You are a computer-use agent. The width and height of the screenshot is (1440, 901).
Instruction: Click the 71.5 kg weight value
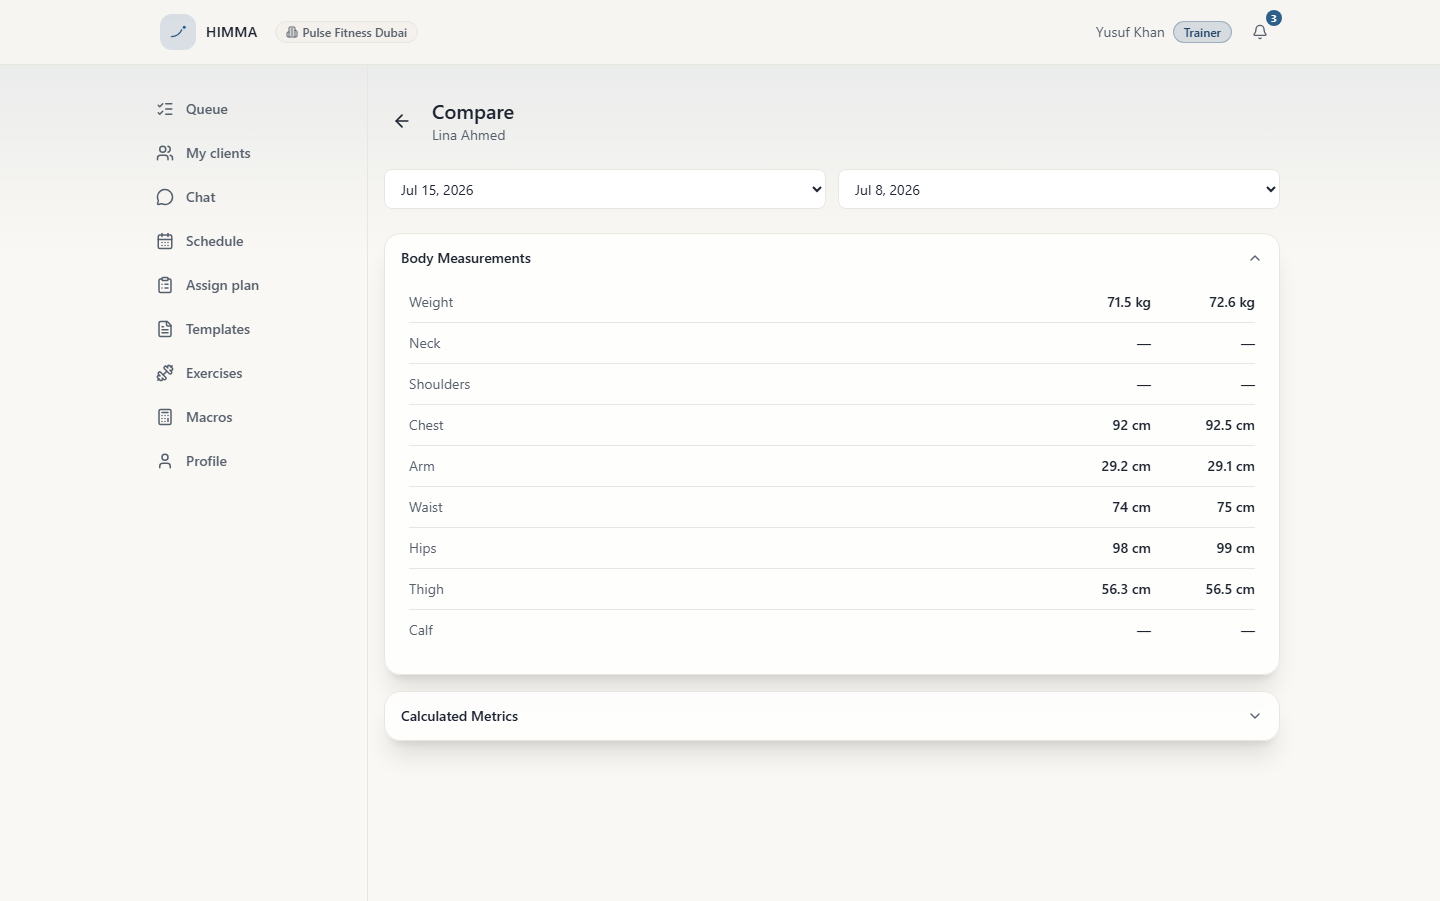(x=1129, y=302)
